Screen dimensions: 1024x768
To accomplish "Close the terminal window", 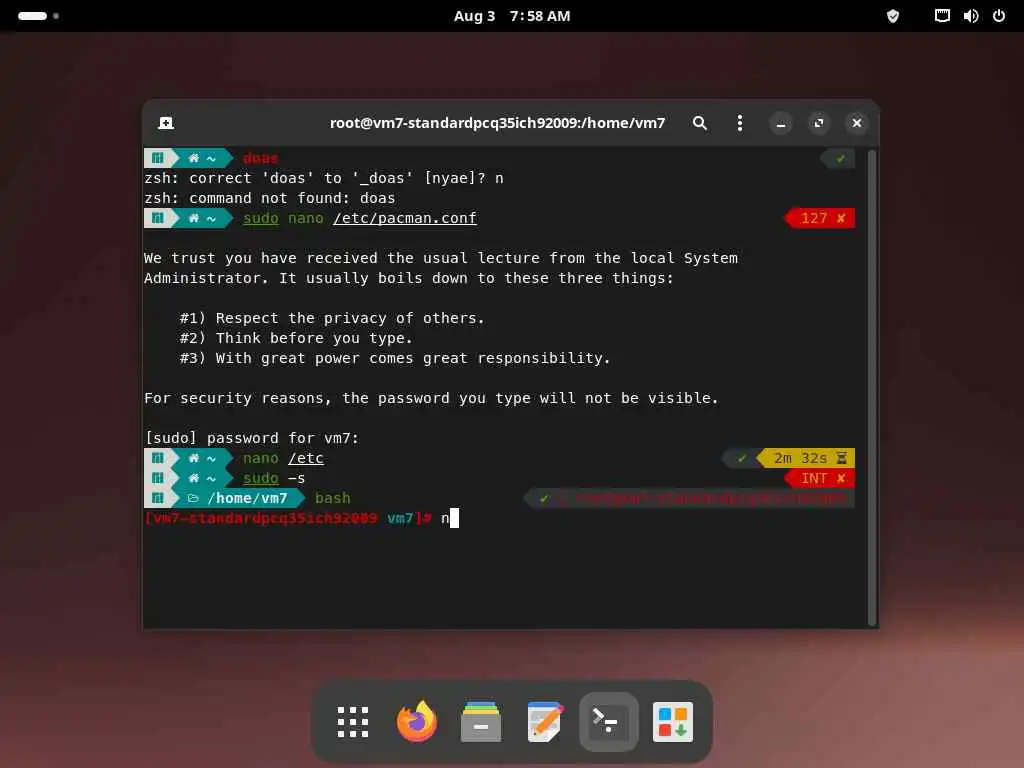I will (x=857, y=123).
